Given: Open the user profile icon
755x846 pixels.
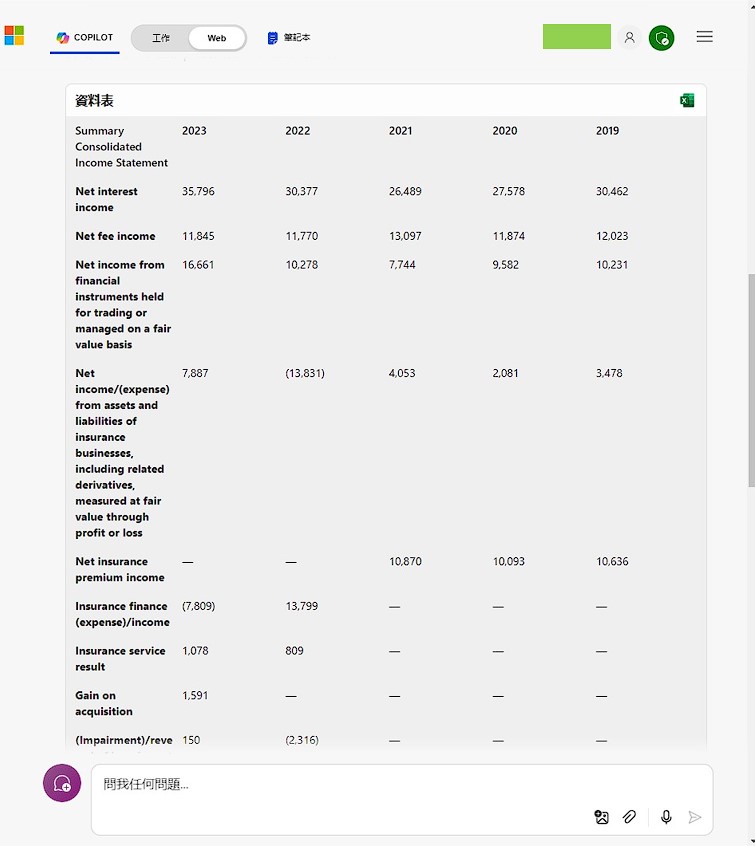Looking at the screenshot, I should (x=629, y=37).
